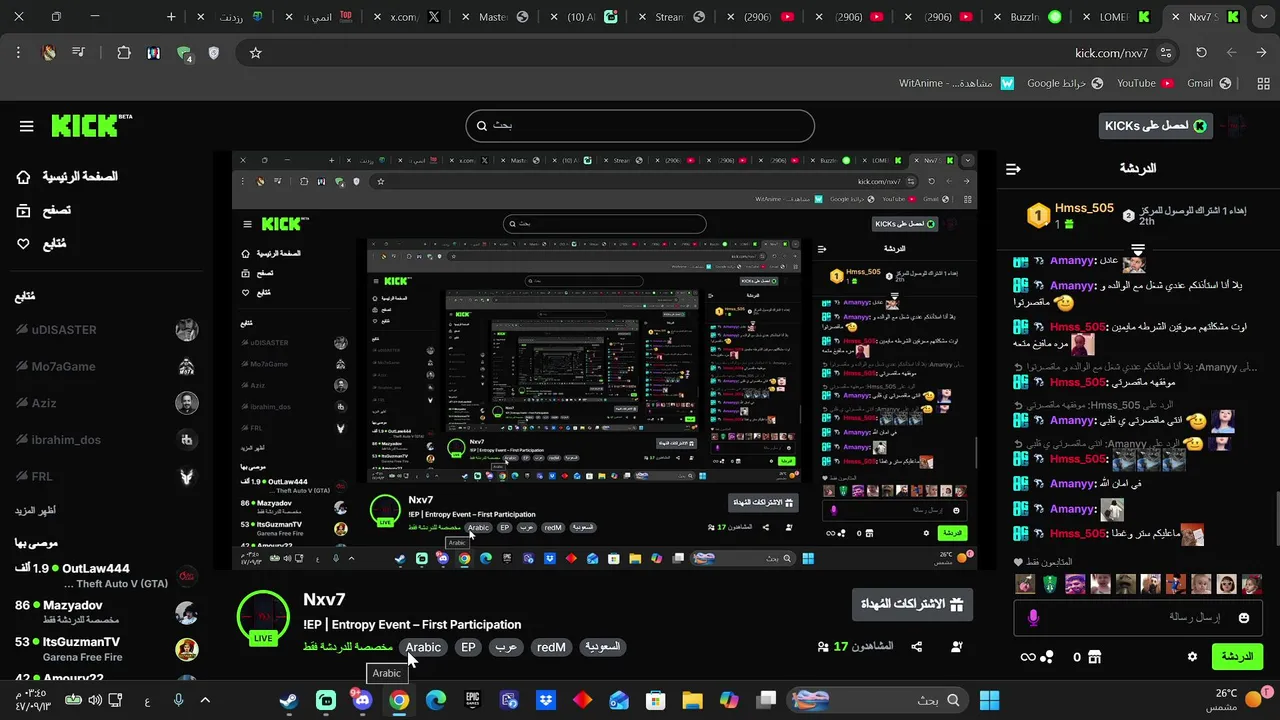Open the YouTube bookmark
The width and height of the screenshot is (1280, 720).
click(1146, 83)
